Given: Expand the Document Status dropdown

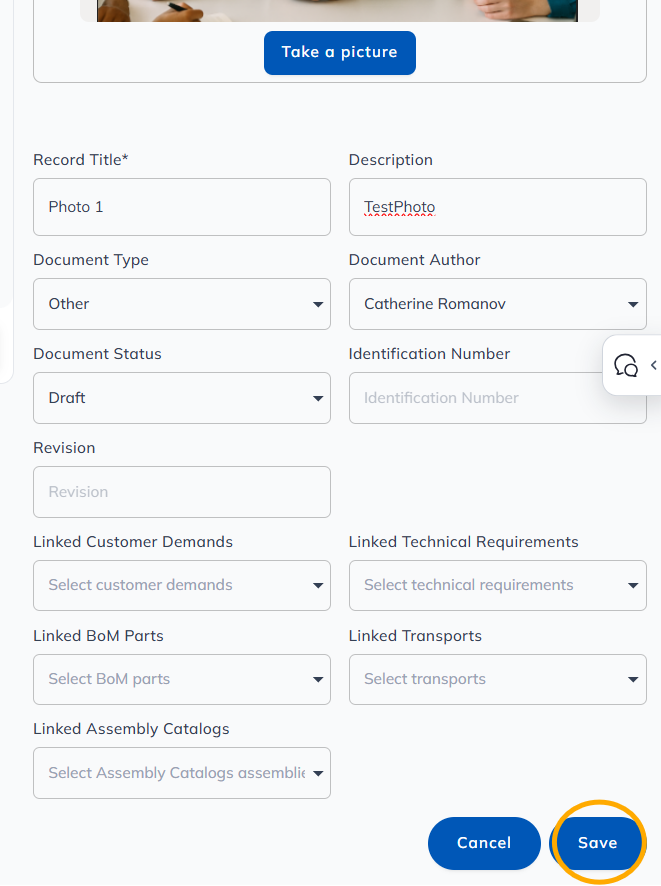Looking at the screenshot, I should pyautogui.click(x=182, y=398).
